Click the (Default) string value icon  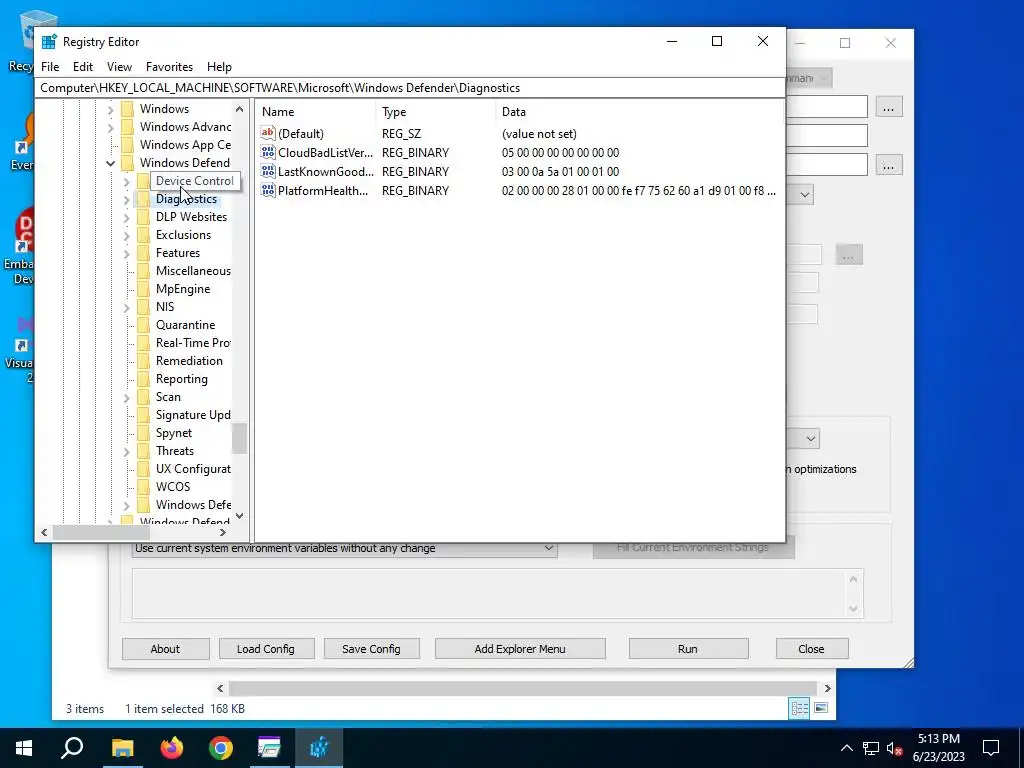click(268, 133)
